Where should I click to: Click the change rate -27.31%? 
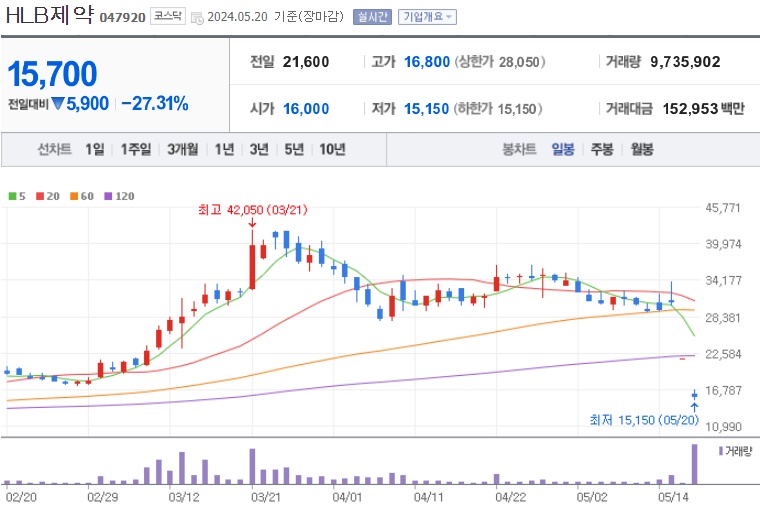pyautogui.click(x=155, y=104)
